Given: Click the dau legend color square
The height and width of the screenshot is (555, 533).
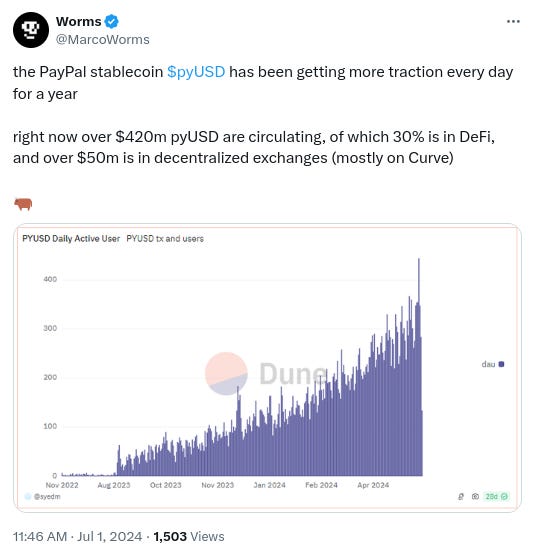Looking at the screenshot, I should click(501, 364).
